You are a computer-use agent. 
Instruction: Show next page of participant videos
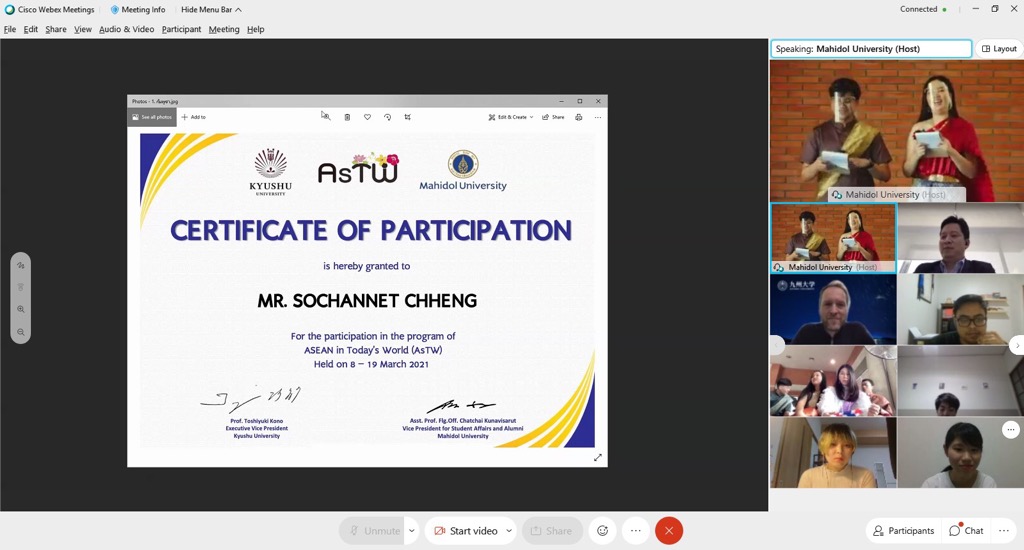click(x=1017, y=345)
